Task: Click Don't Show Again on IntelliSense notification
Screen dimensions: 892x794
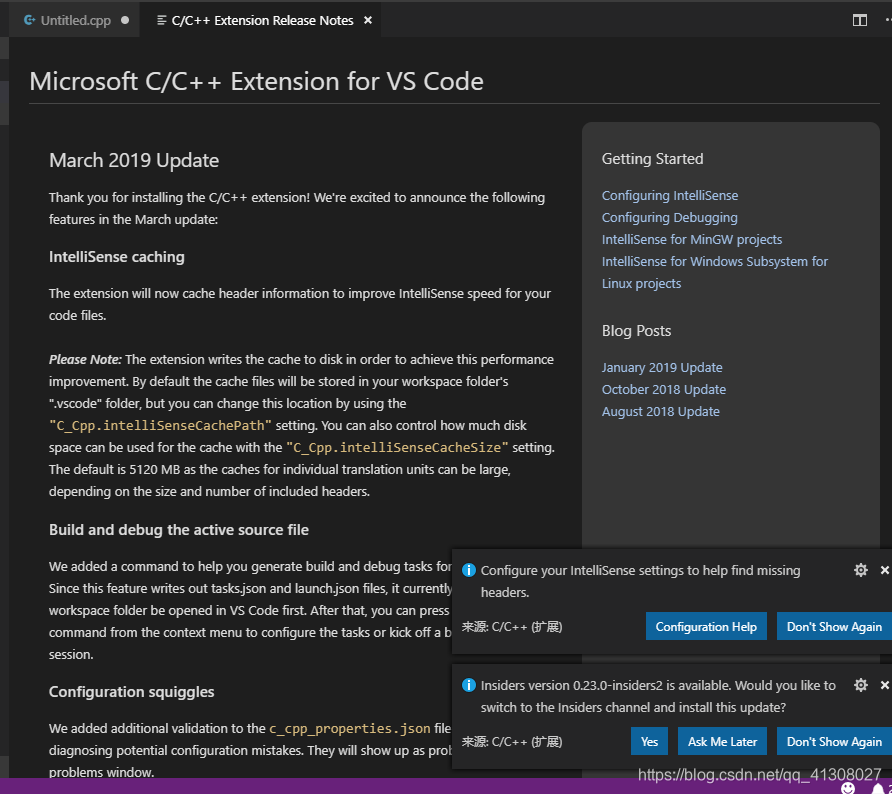Action: click(834, 627)
